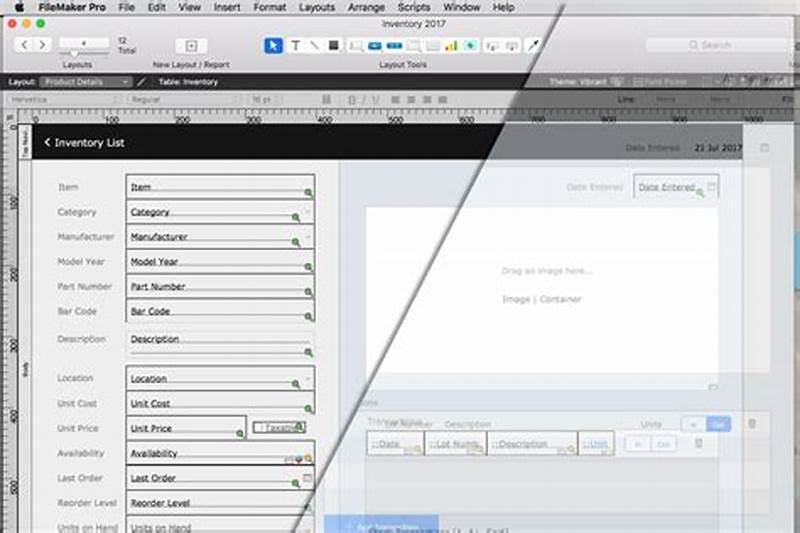Toggle Italic in the format bar
The image size is (800, 533).
pyautogui.click(x=364, y=100)
